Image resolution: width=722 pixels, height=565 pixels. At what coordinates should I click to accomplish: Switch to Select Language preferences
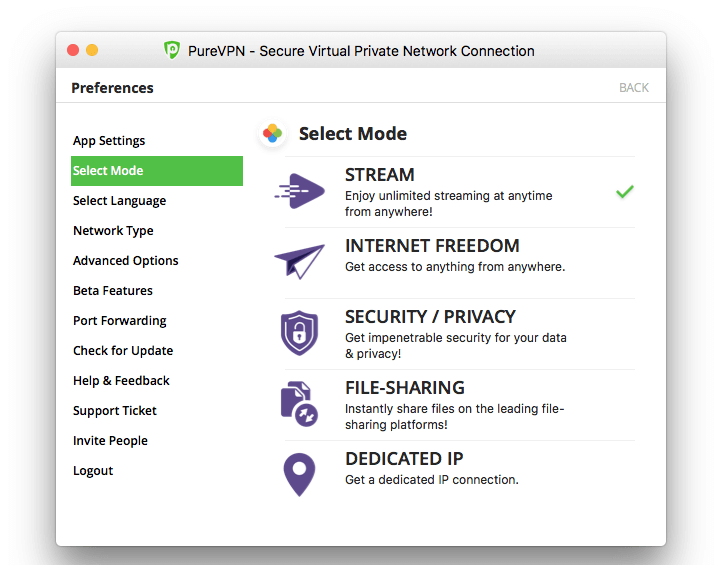coord(119,201)
